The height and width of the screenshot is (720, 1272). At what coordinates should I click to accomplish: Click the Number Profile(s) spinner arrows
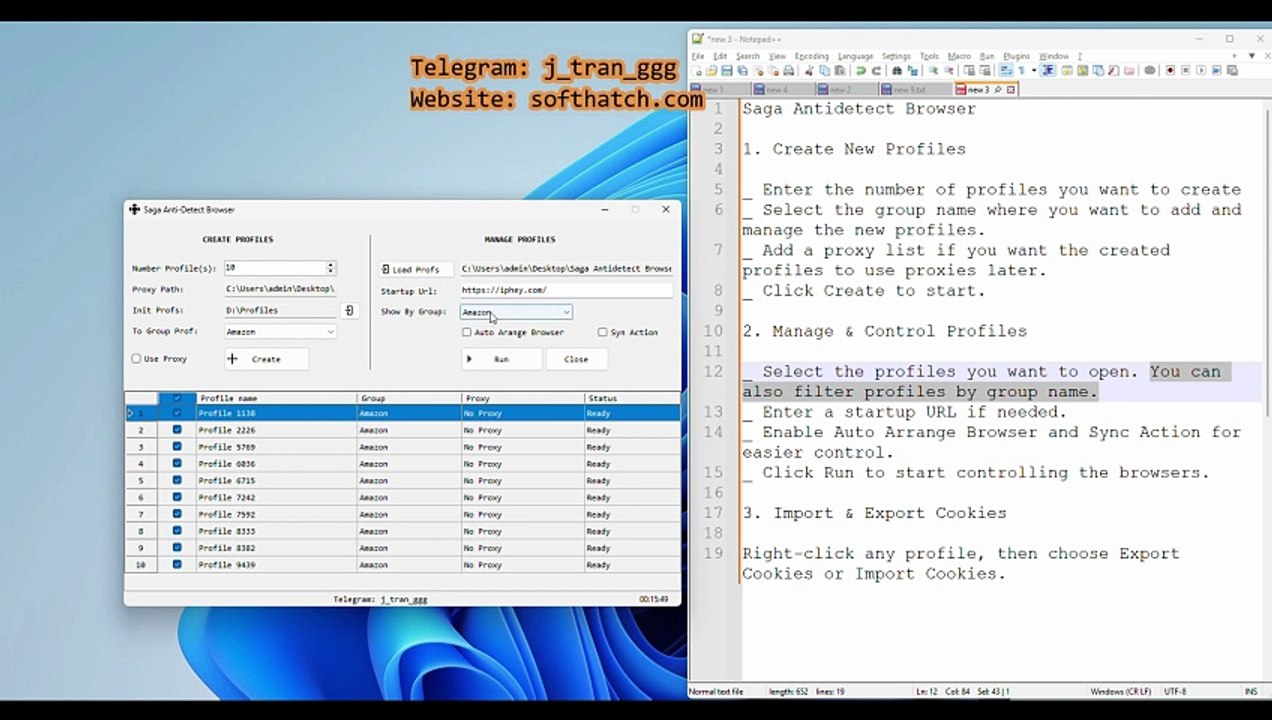tap(331, 268)
